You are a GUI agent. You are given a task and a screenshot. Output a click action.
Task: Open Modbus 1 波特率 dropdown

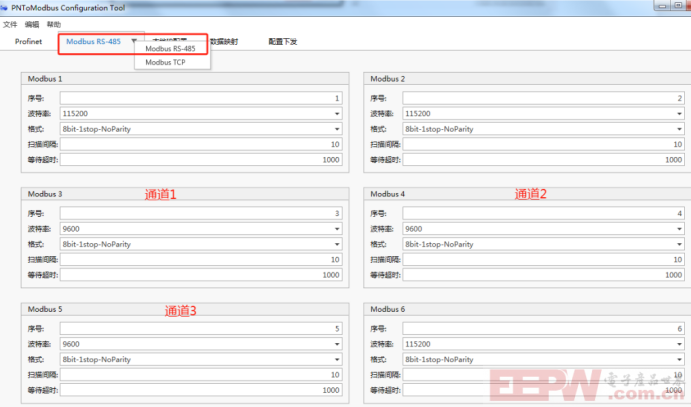coord(201,114)
